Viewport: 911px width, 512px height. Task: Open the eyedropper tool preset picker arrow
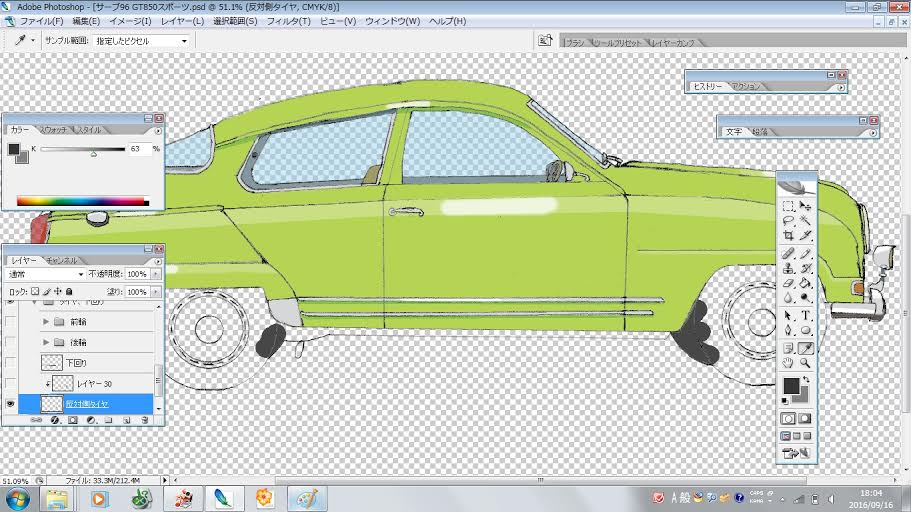pos(33,41)
